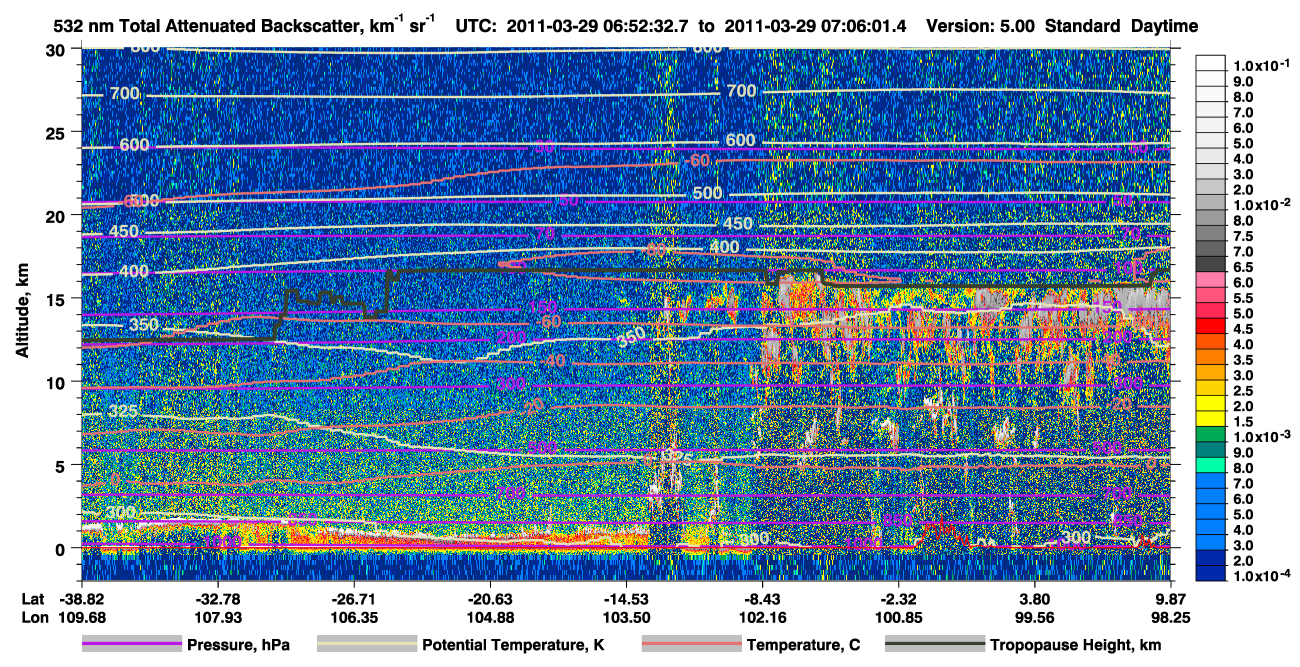1300x667 pixels.
Task: Click the latitude value '9.87'
Action: click(1171, 600)
